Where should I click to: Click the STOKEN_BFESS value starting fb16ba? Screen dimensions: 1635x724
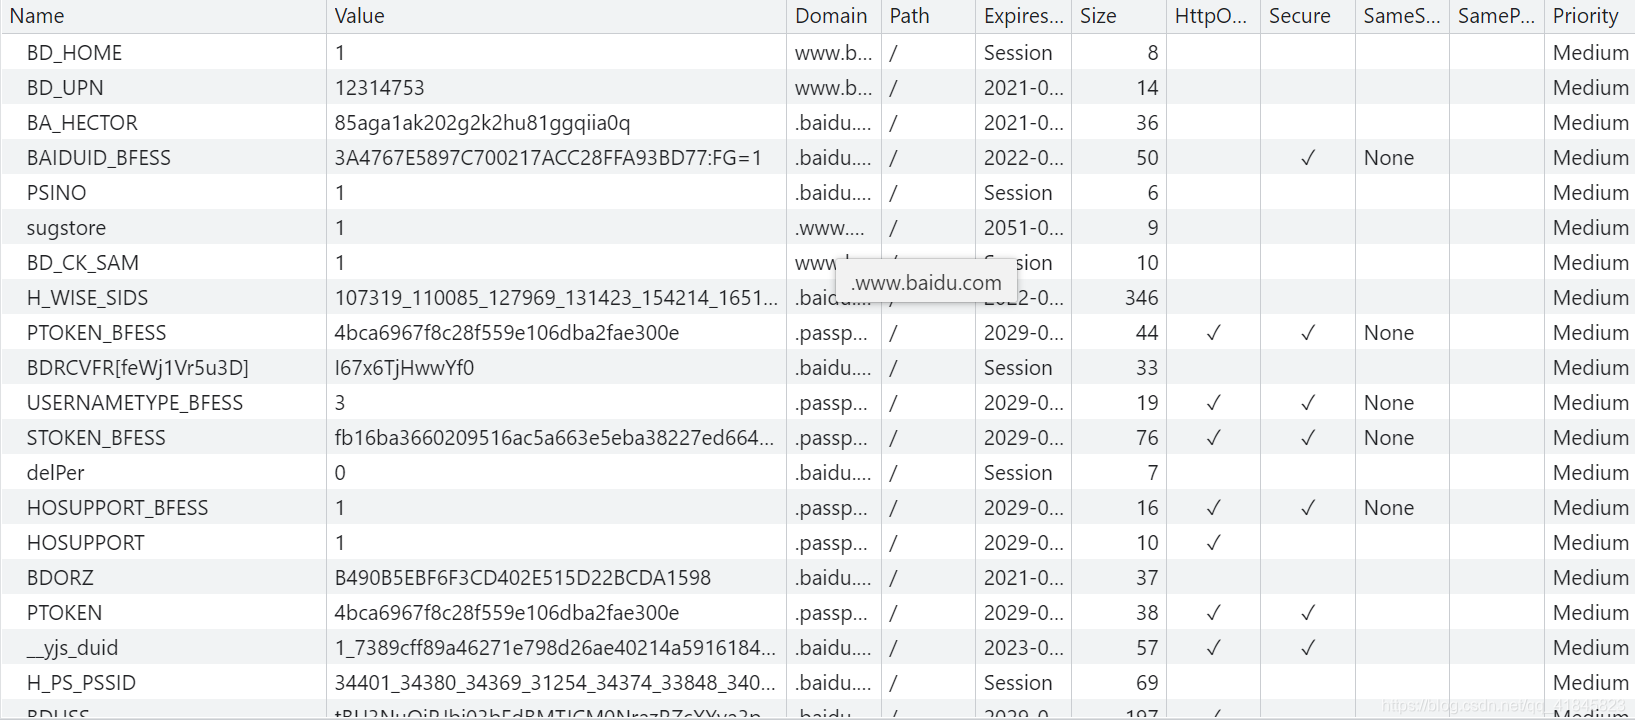click(554, 438)
